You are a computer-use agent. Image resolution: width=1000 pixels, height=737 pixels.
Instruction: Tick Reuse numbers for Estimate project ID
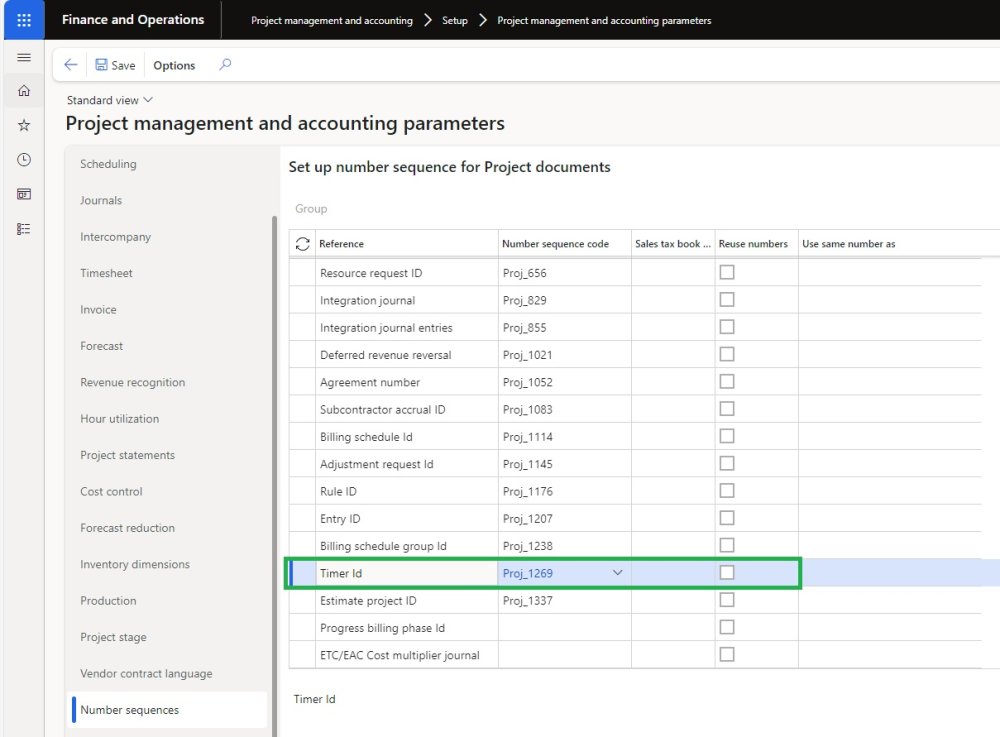point(727,600)
